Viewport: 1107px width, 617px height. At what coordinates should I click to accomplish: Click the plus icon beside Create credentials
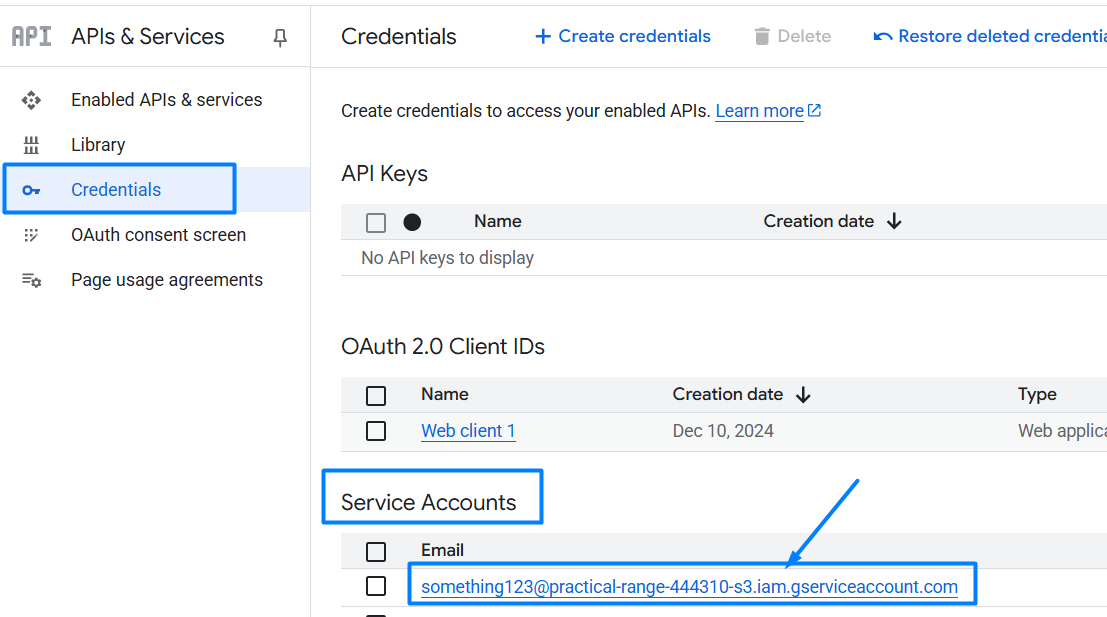543,37
